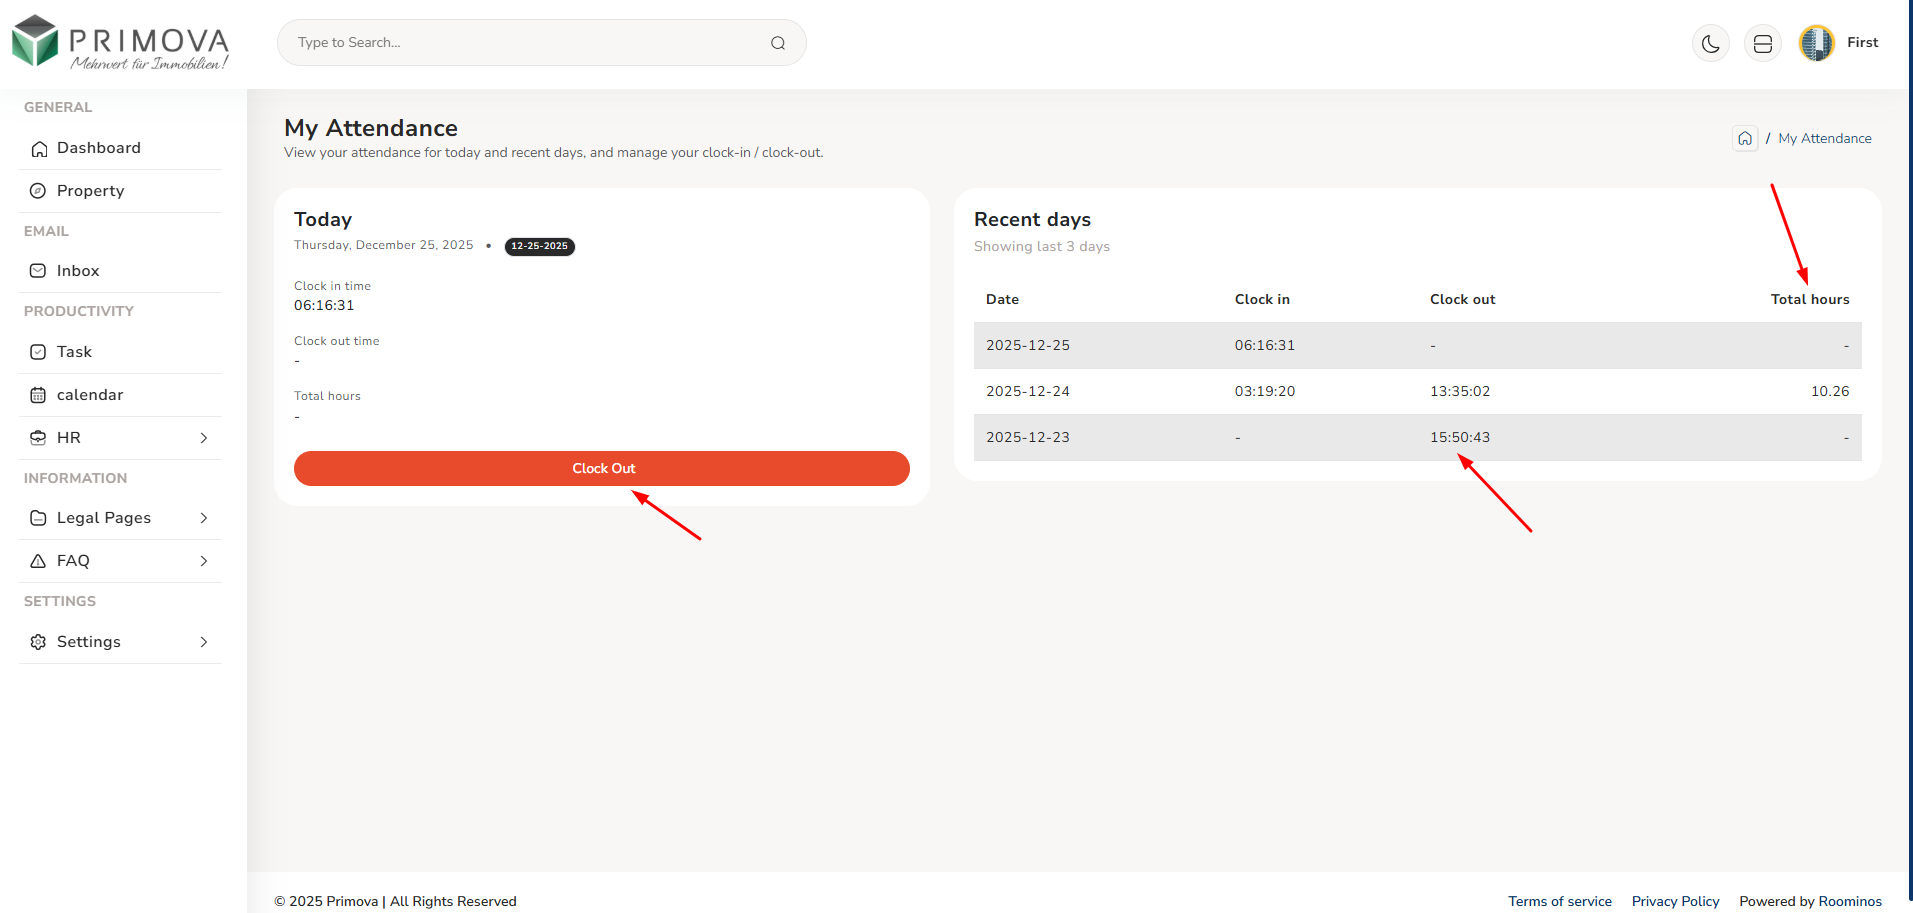
Task: Expand the FAQ submenu
Action: point(120,561)
